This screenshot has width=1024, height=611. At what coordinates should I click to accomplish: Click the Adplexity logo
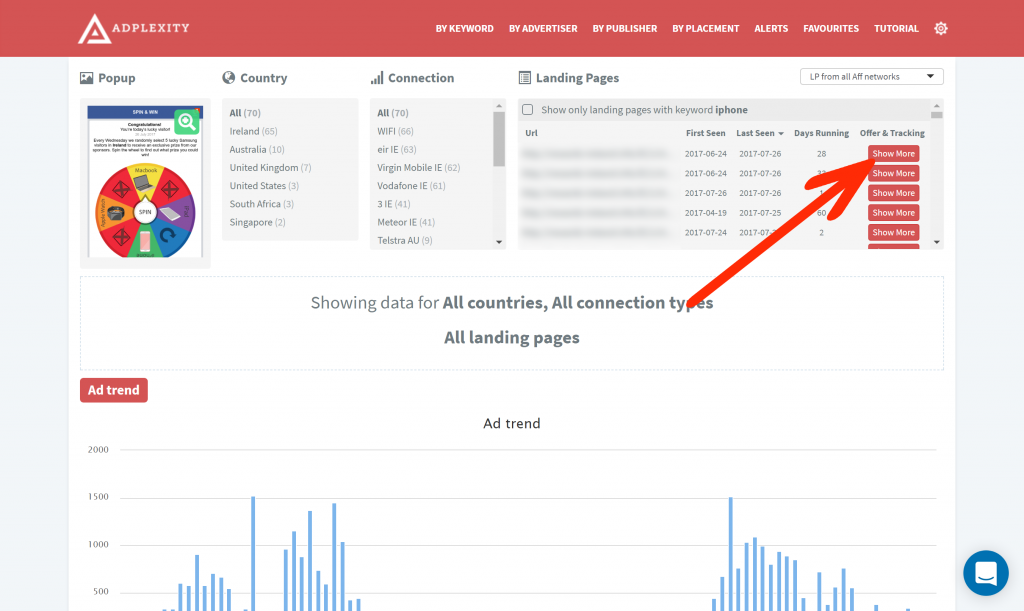coord(134,29)
